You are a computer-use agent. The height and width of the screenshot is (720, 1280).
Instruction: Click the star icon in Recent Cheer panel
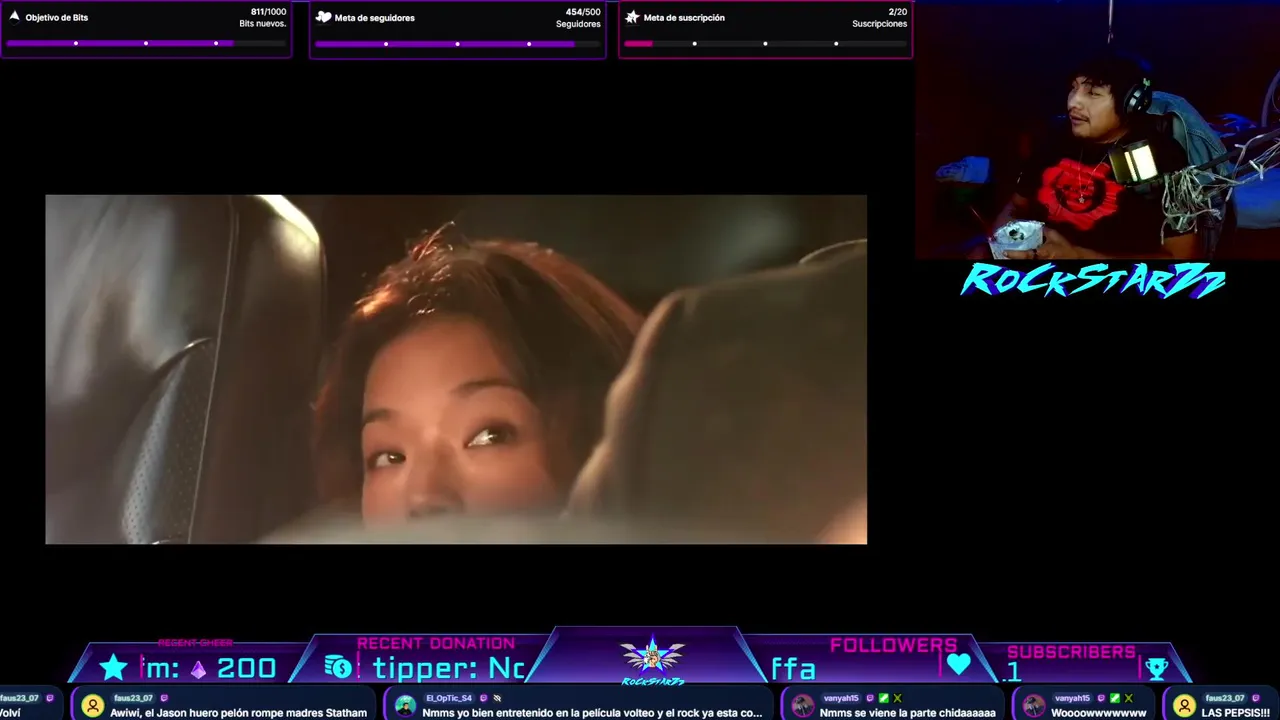(x=114, y=667)
